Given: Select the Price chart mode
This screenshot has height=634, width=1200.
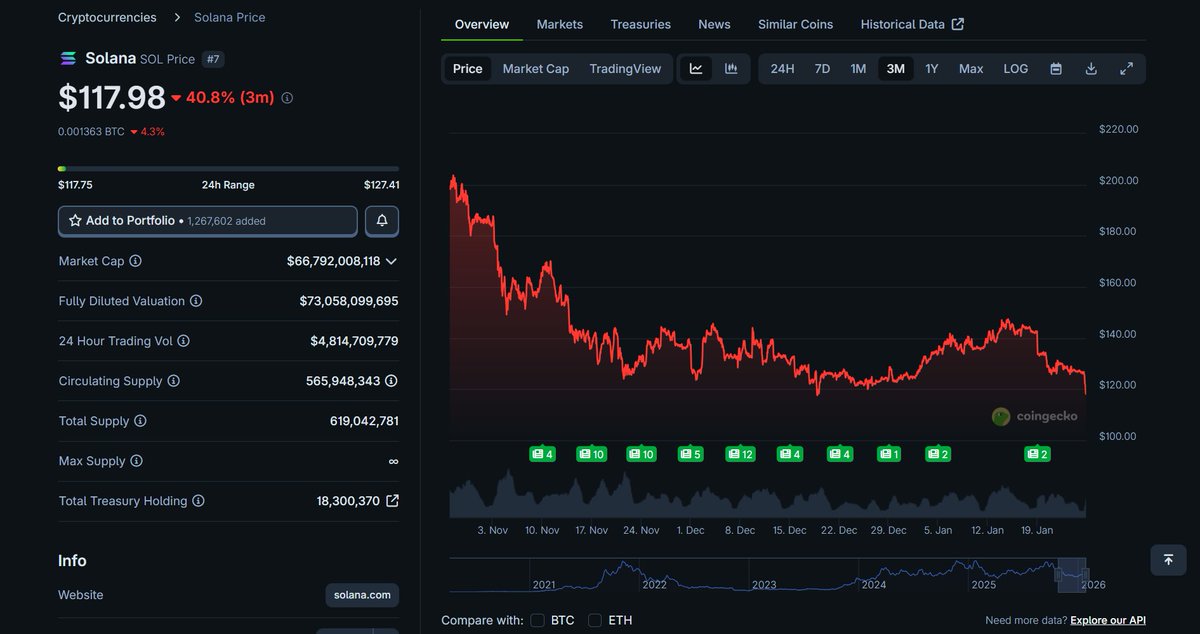Looking at the screenshot, I should click(x=467, y=69).
